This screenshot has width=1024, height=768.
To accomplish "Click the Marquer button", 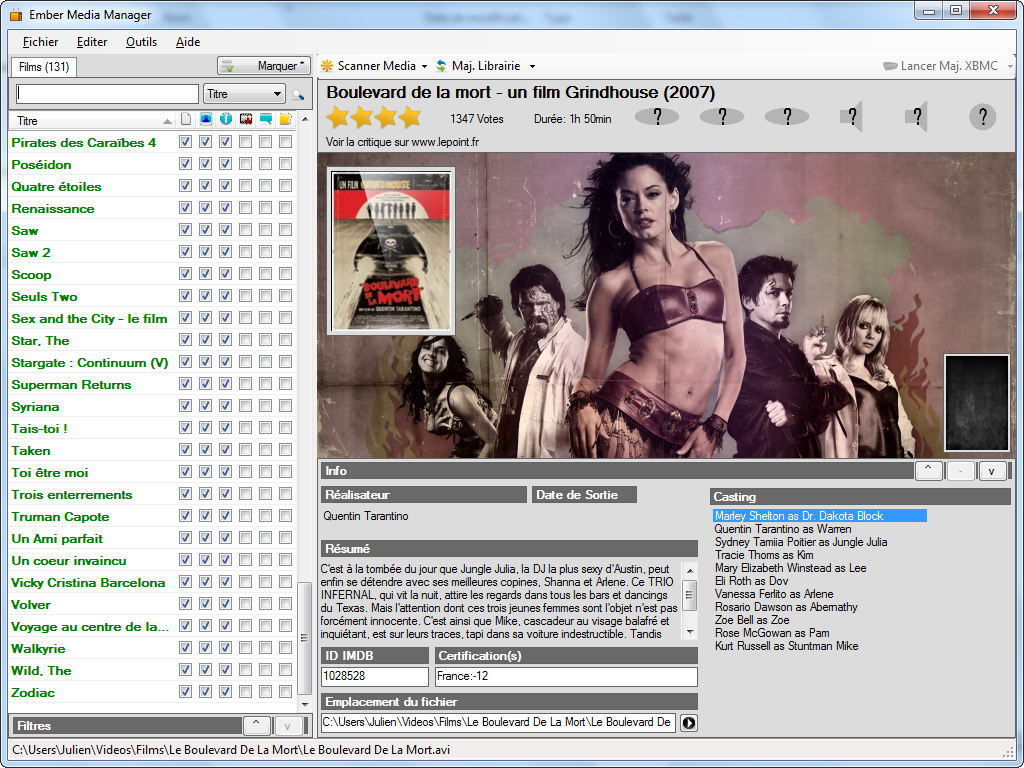I will coord(264,66).
